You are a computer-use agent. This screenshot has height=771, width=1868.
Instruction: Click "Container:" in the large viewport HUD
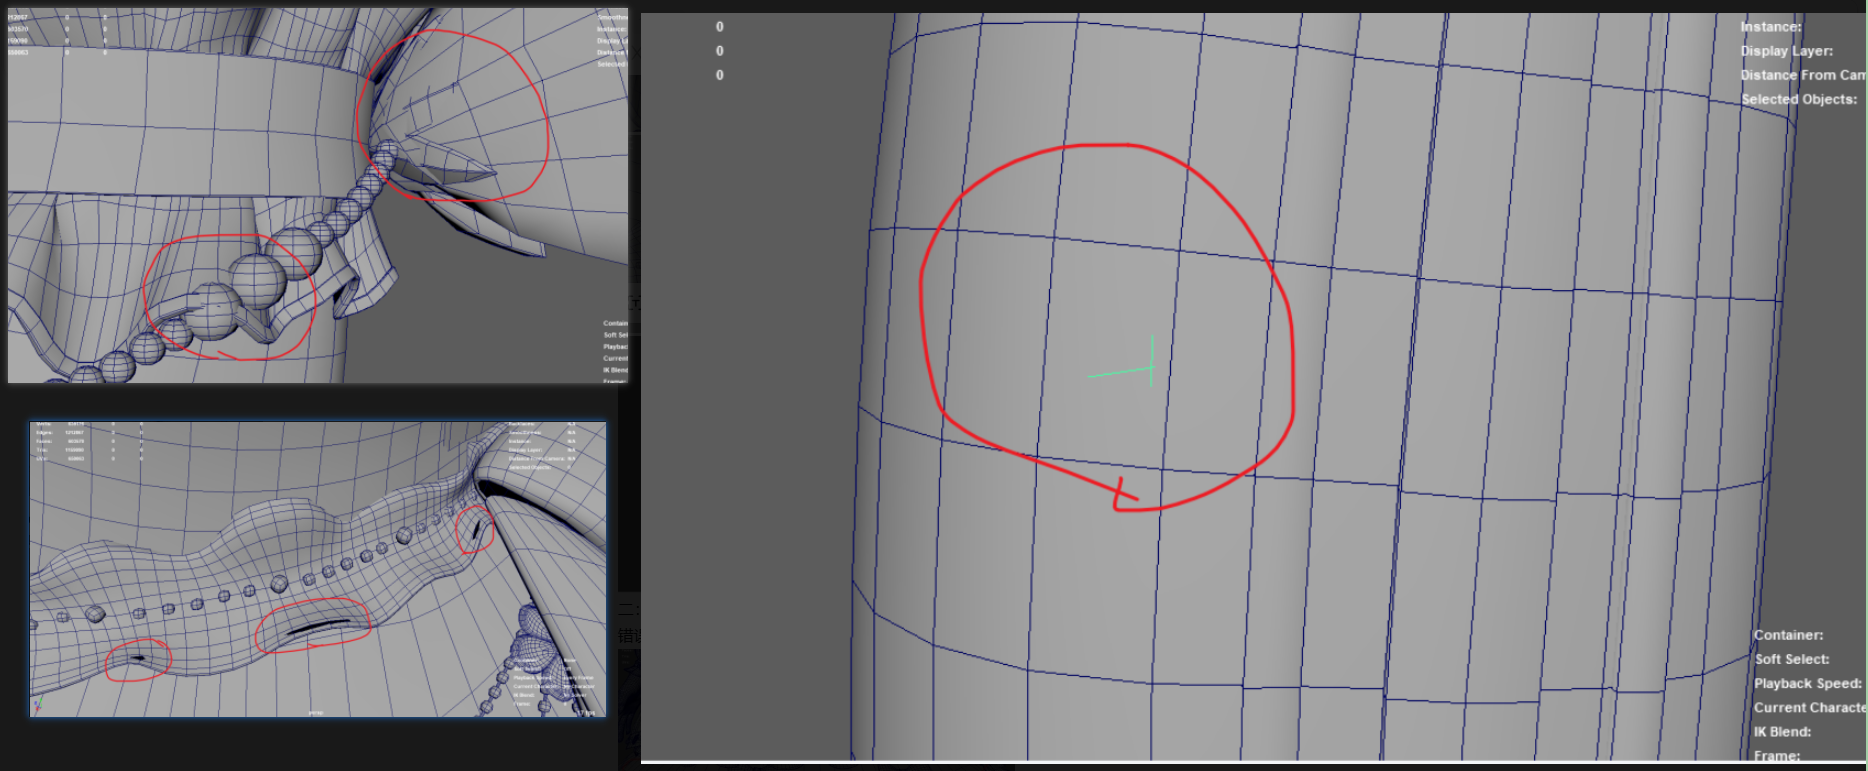(x=1788, y=635)
